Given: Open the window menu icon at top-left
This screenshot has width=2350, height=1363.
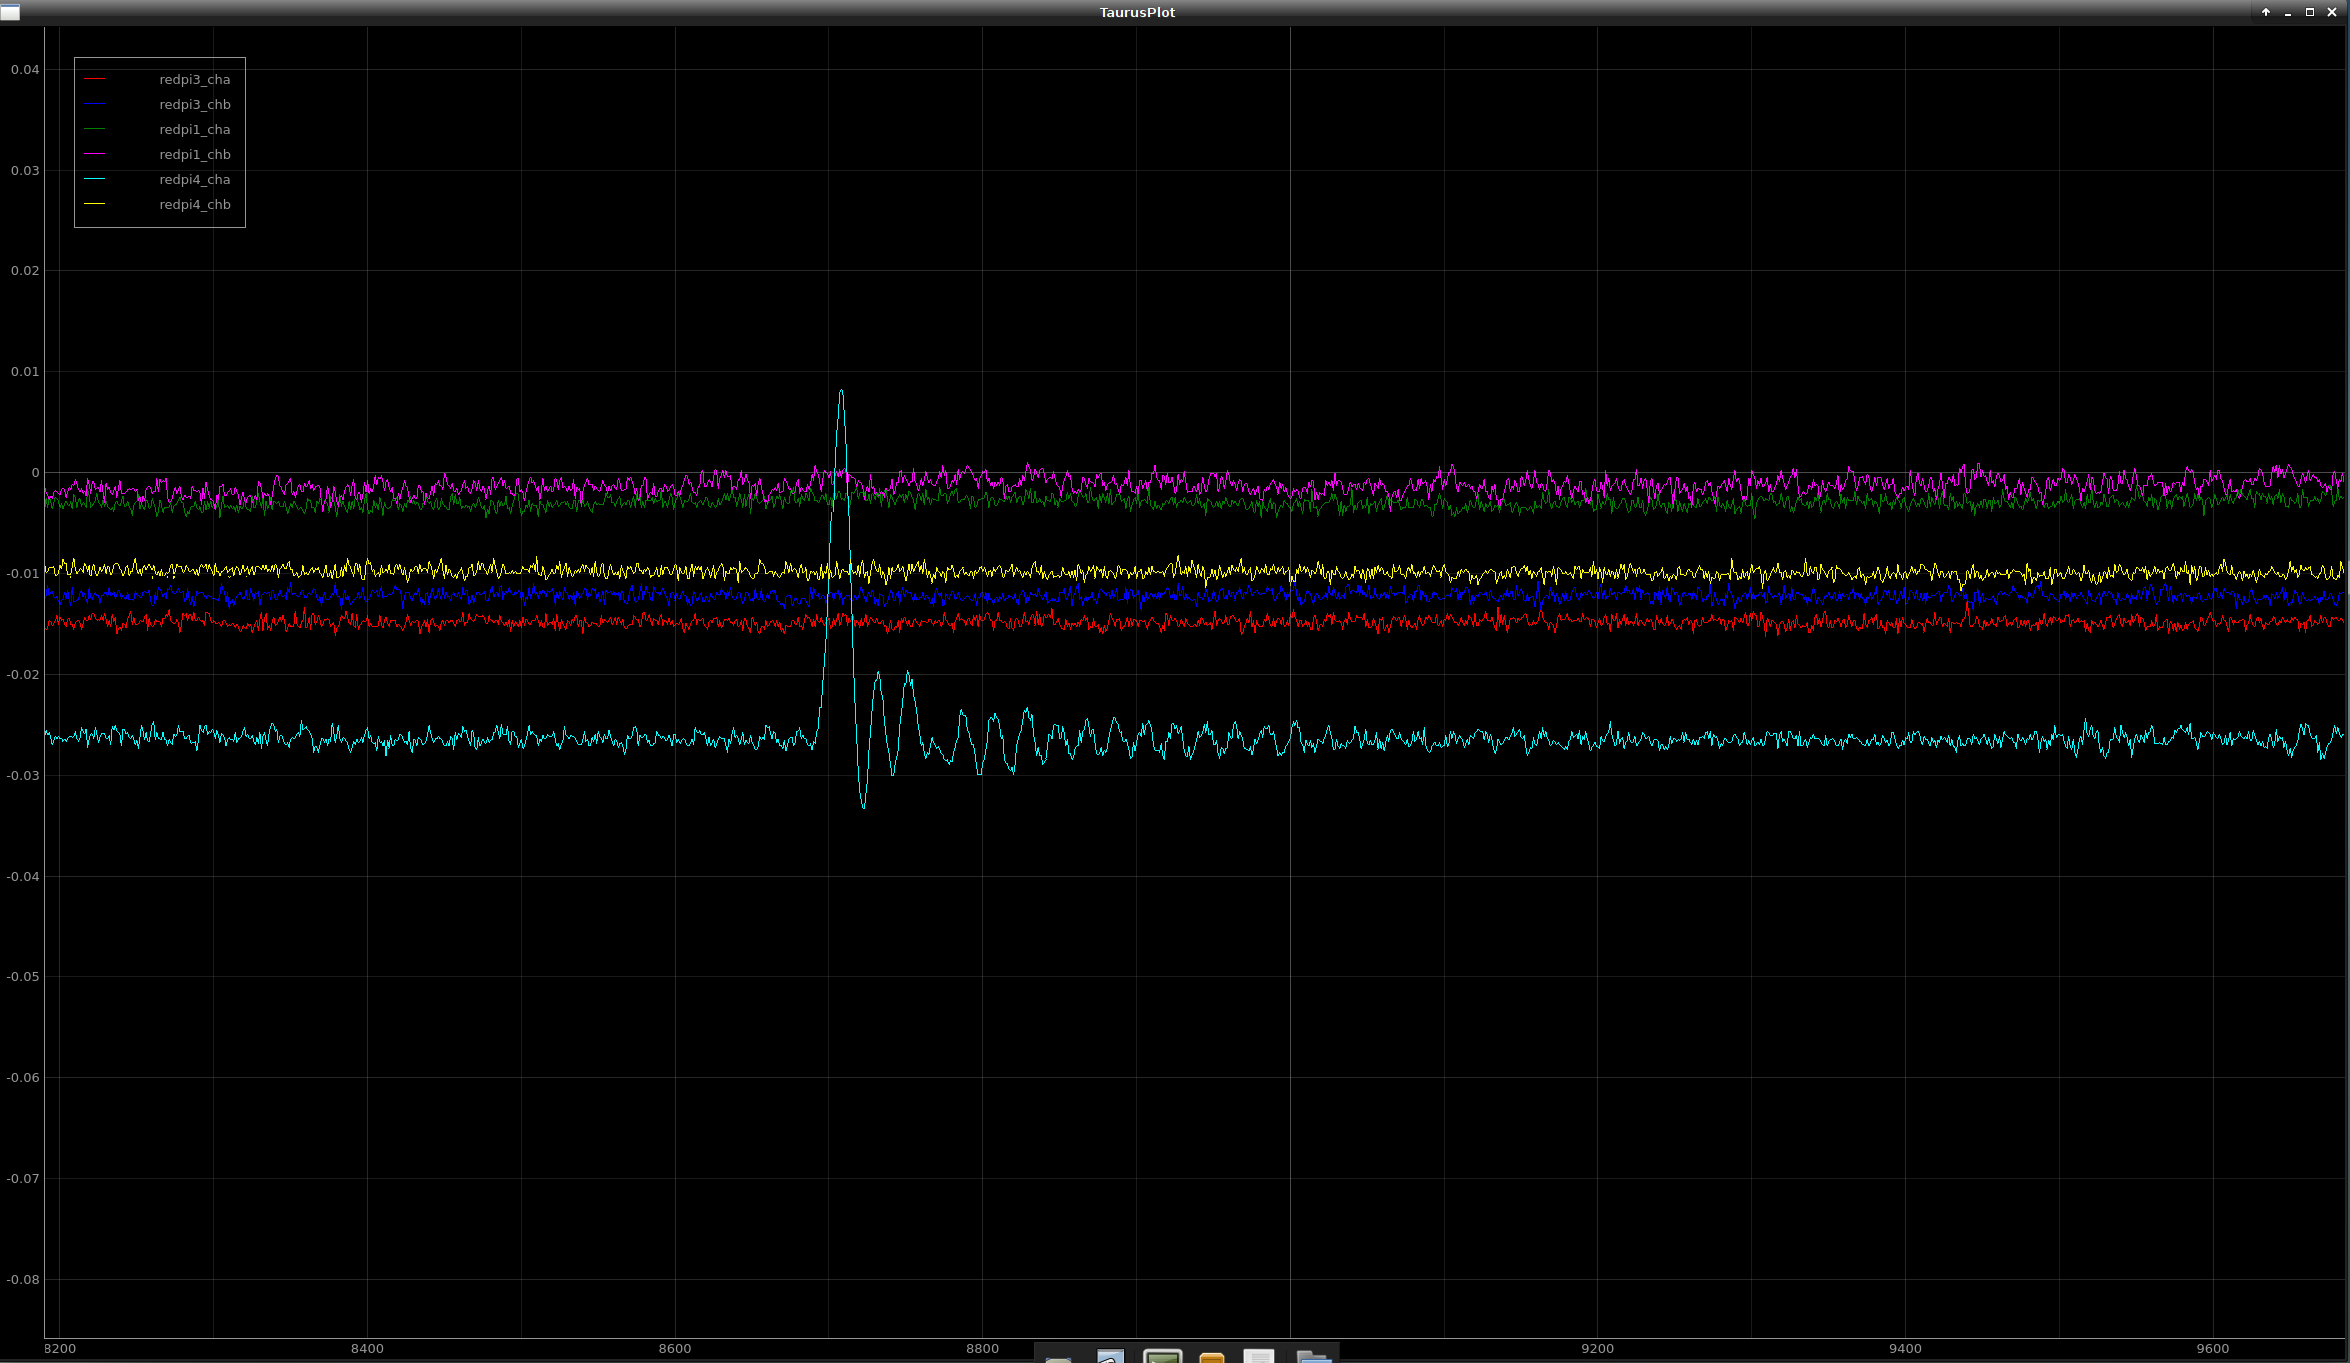Looking at the screenshot, I should (10, 12).
